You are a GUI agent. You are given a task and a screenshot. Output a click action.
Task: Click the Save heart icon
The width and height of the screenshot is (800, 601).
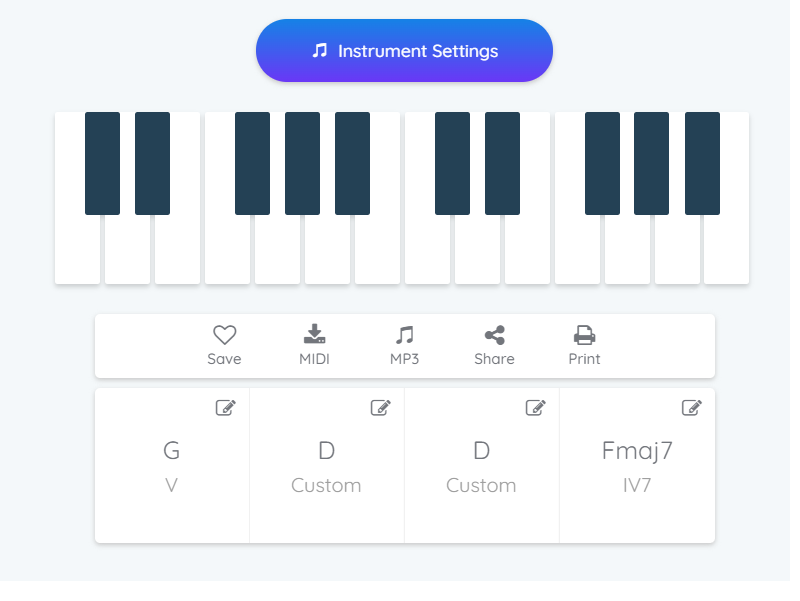coord(224,335)
